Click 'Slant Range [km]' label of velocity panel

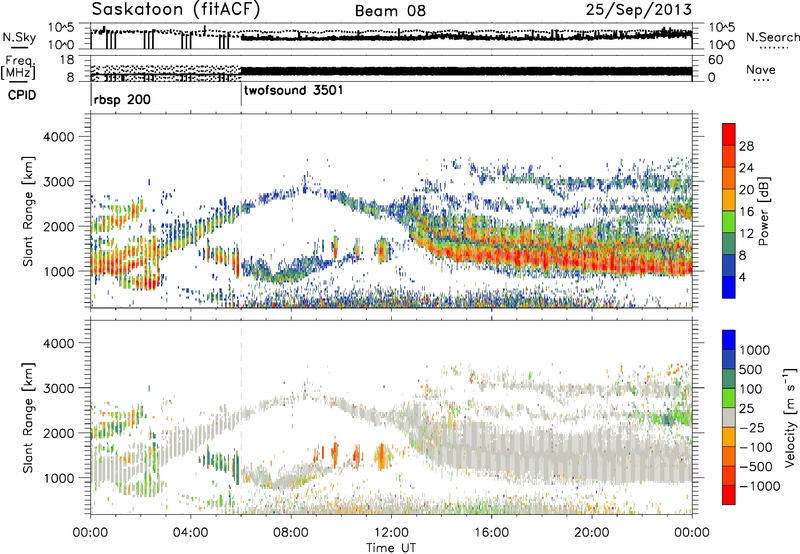pos(28,418)
